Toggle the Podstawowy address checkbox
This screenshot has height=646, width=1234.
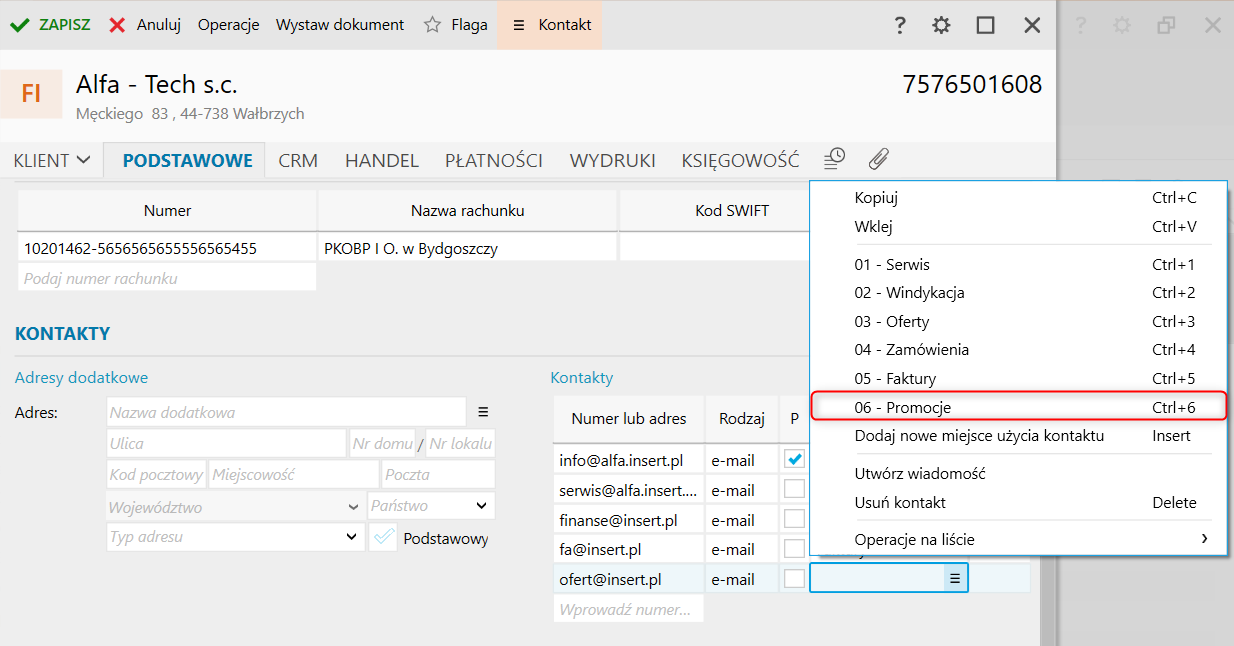click(x=383, y=538)
